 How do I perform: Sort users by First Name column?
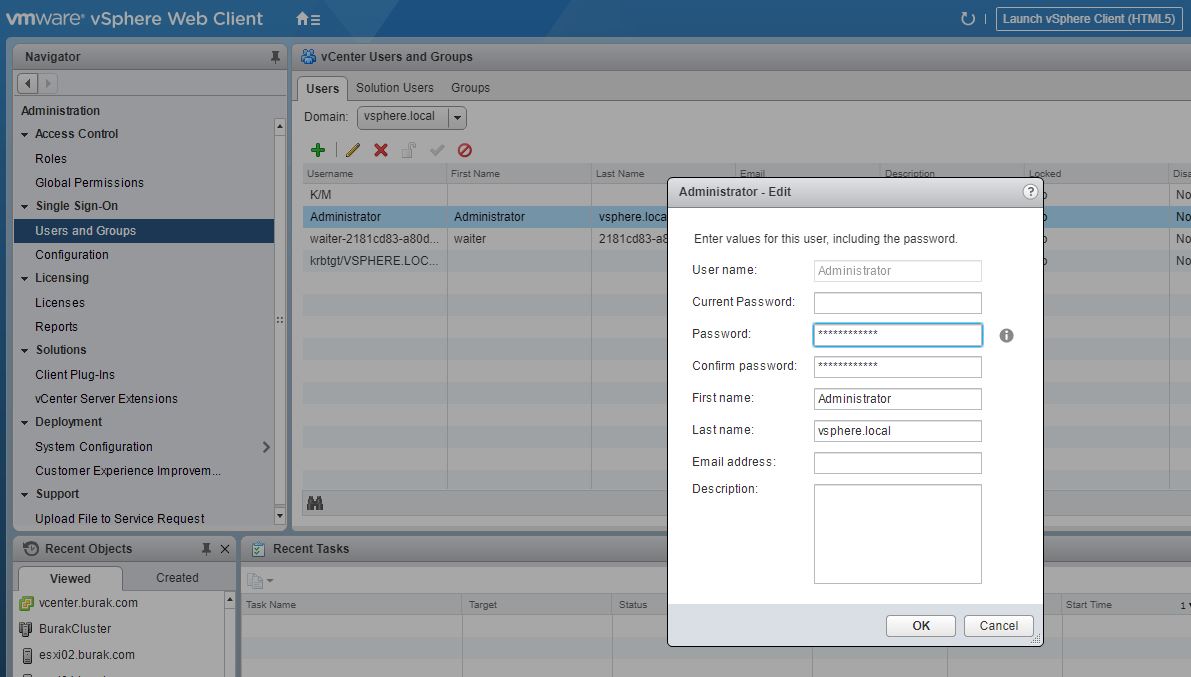tap(520, 174)
